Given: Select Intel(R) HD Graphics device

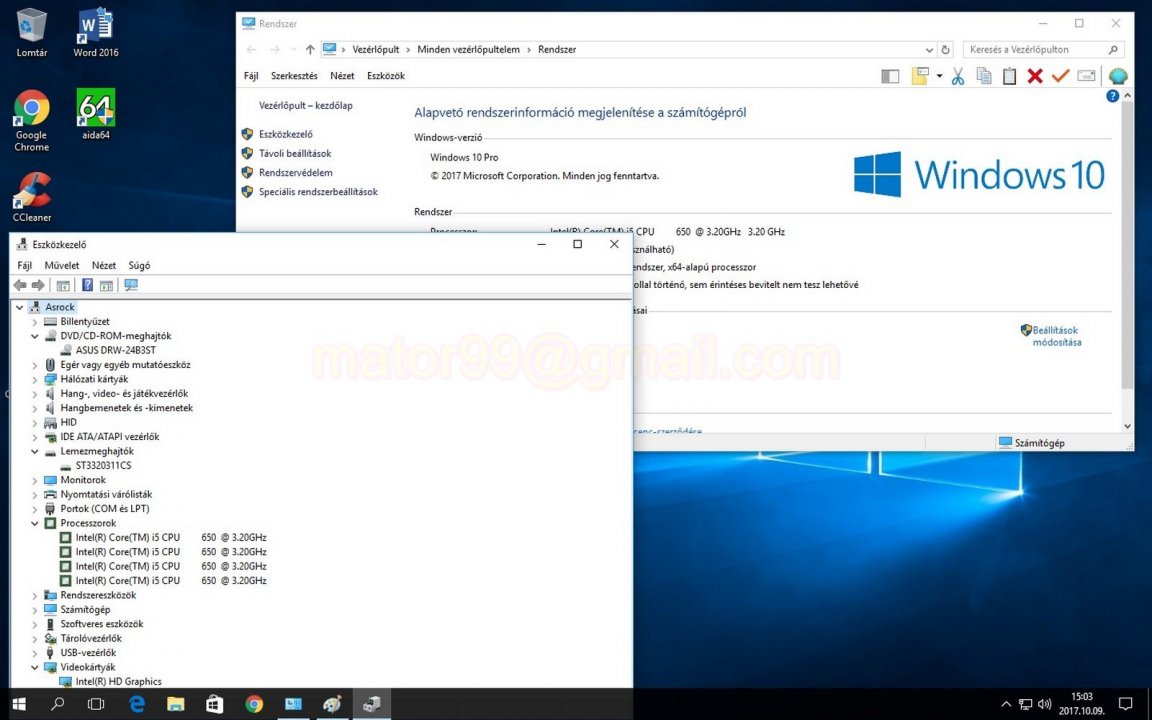Looking at the screenshot, I should (x=118, y=682).
